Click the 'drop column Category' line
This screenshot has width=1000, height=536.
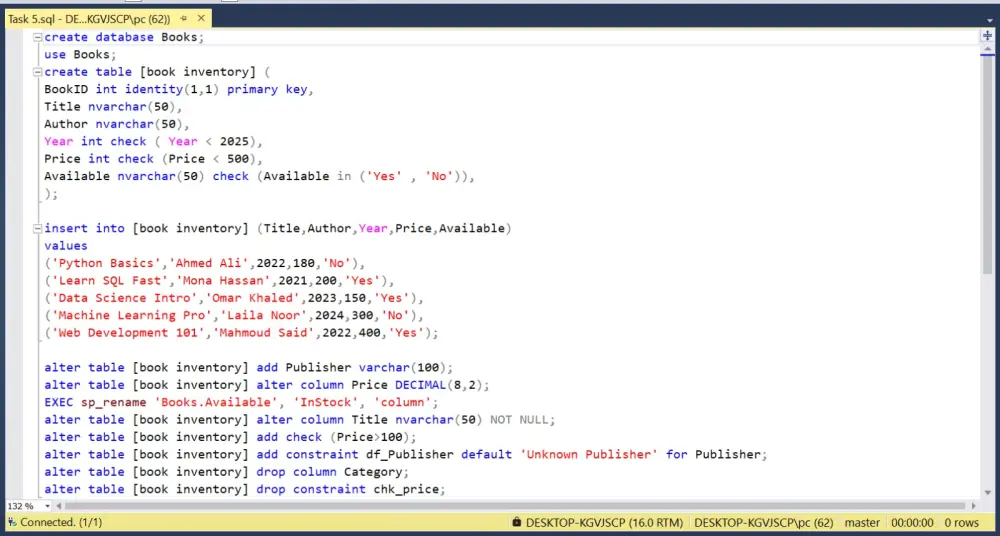point(226,472)
